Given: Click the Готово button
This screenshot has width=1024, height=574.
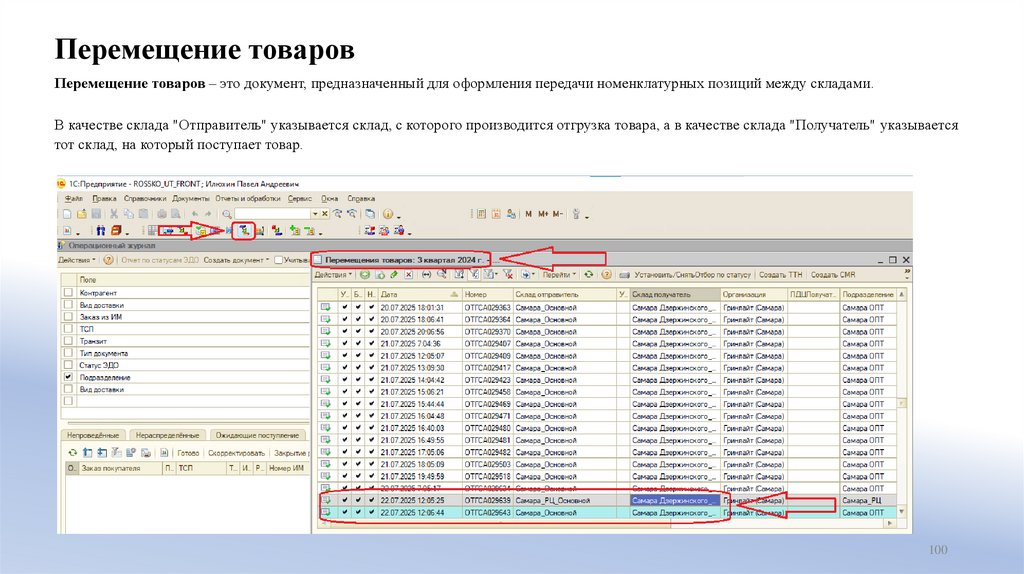Looking at the screenshot, I should point(188,453).
